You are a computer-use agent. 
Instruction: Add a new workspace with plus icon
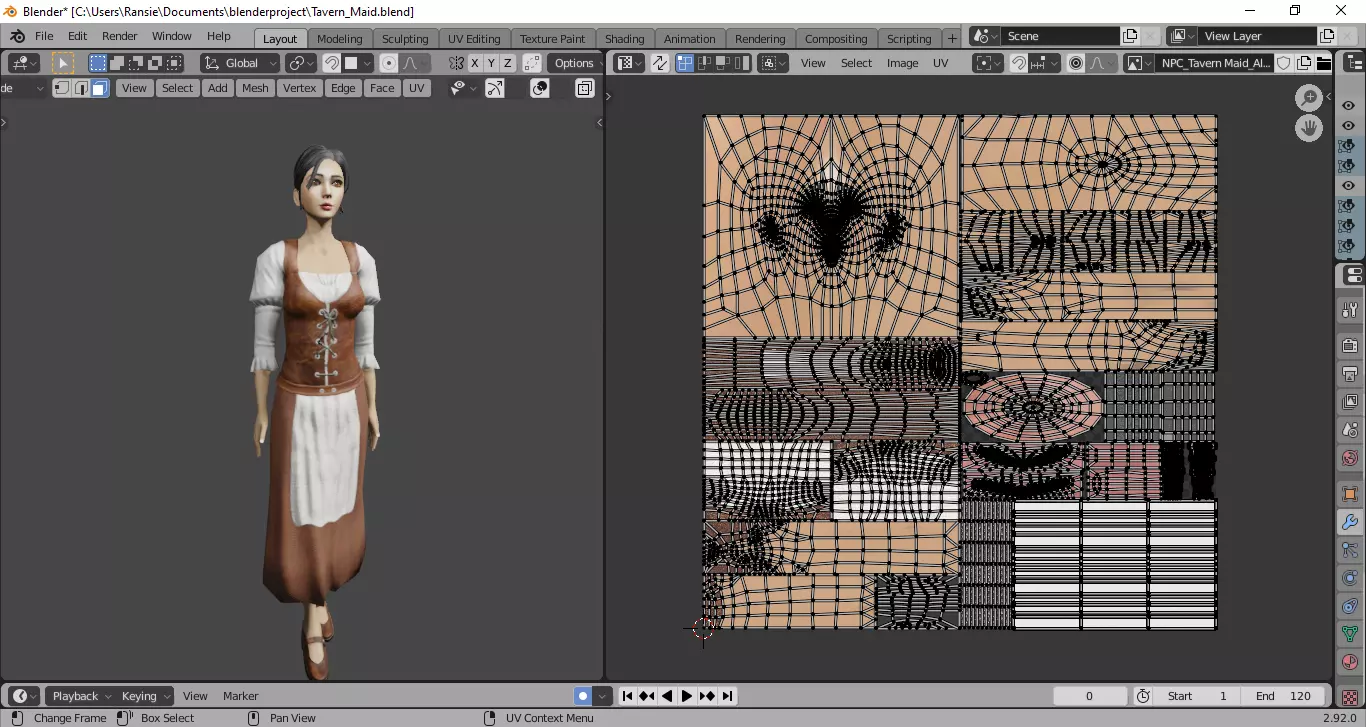tap(952, 38)
